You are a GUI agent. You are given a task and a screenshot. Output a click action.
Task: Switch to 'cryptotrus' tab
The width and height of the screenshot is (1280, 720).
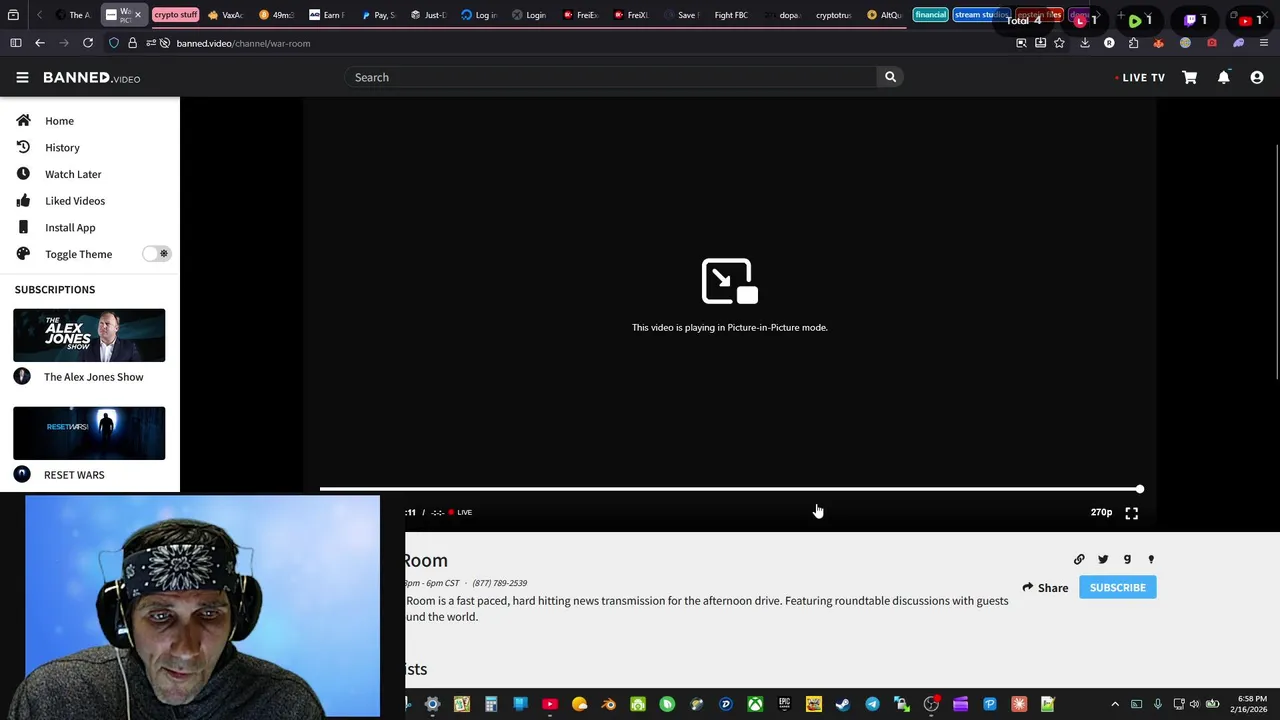coord(832,15)
